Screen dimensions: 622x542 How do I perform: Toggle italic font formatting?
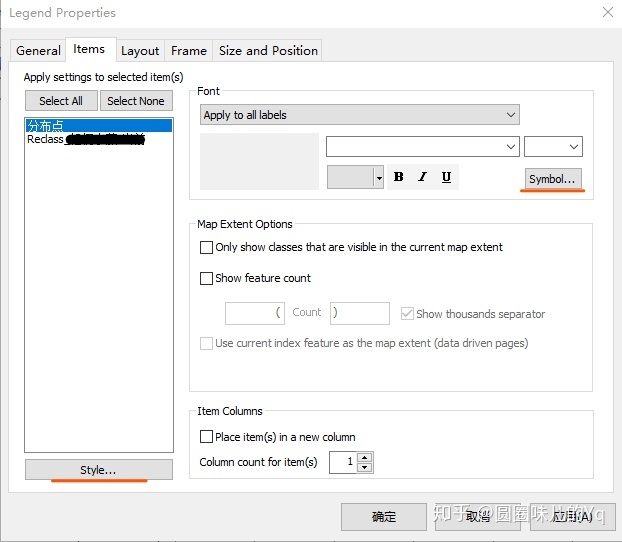pos(423,177)
